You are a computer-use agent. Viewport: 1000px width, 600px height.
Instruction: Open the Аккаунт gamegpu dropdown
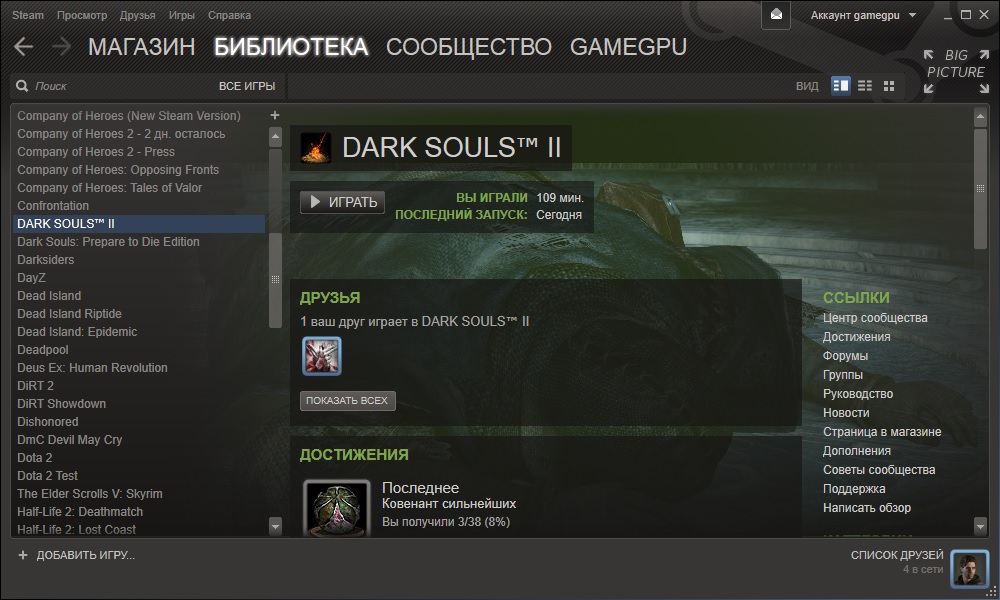[x=863, y=15]
